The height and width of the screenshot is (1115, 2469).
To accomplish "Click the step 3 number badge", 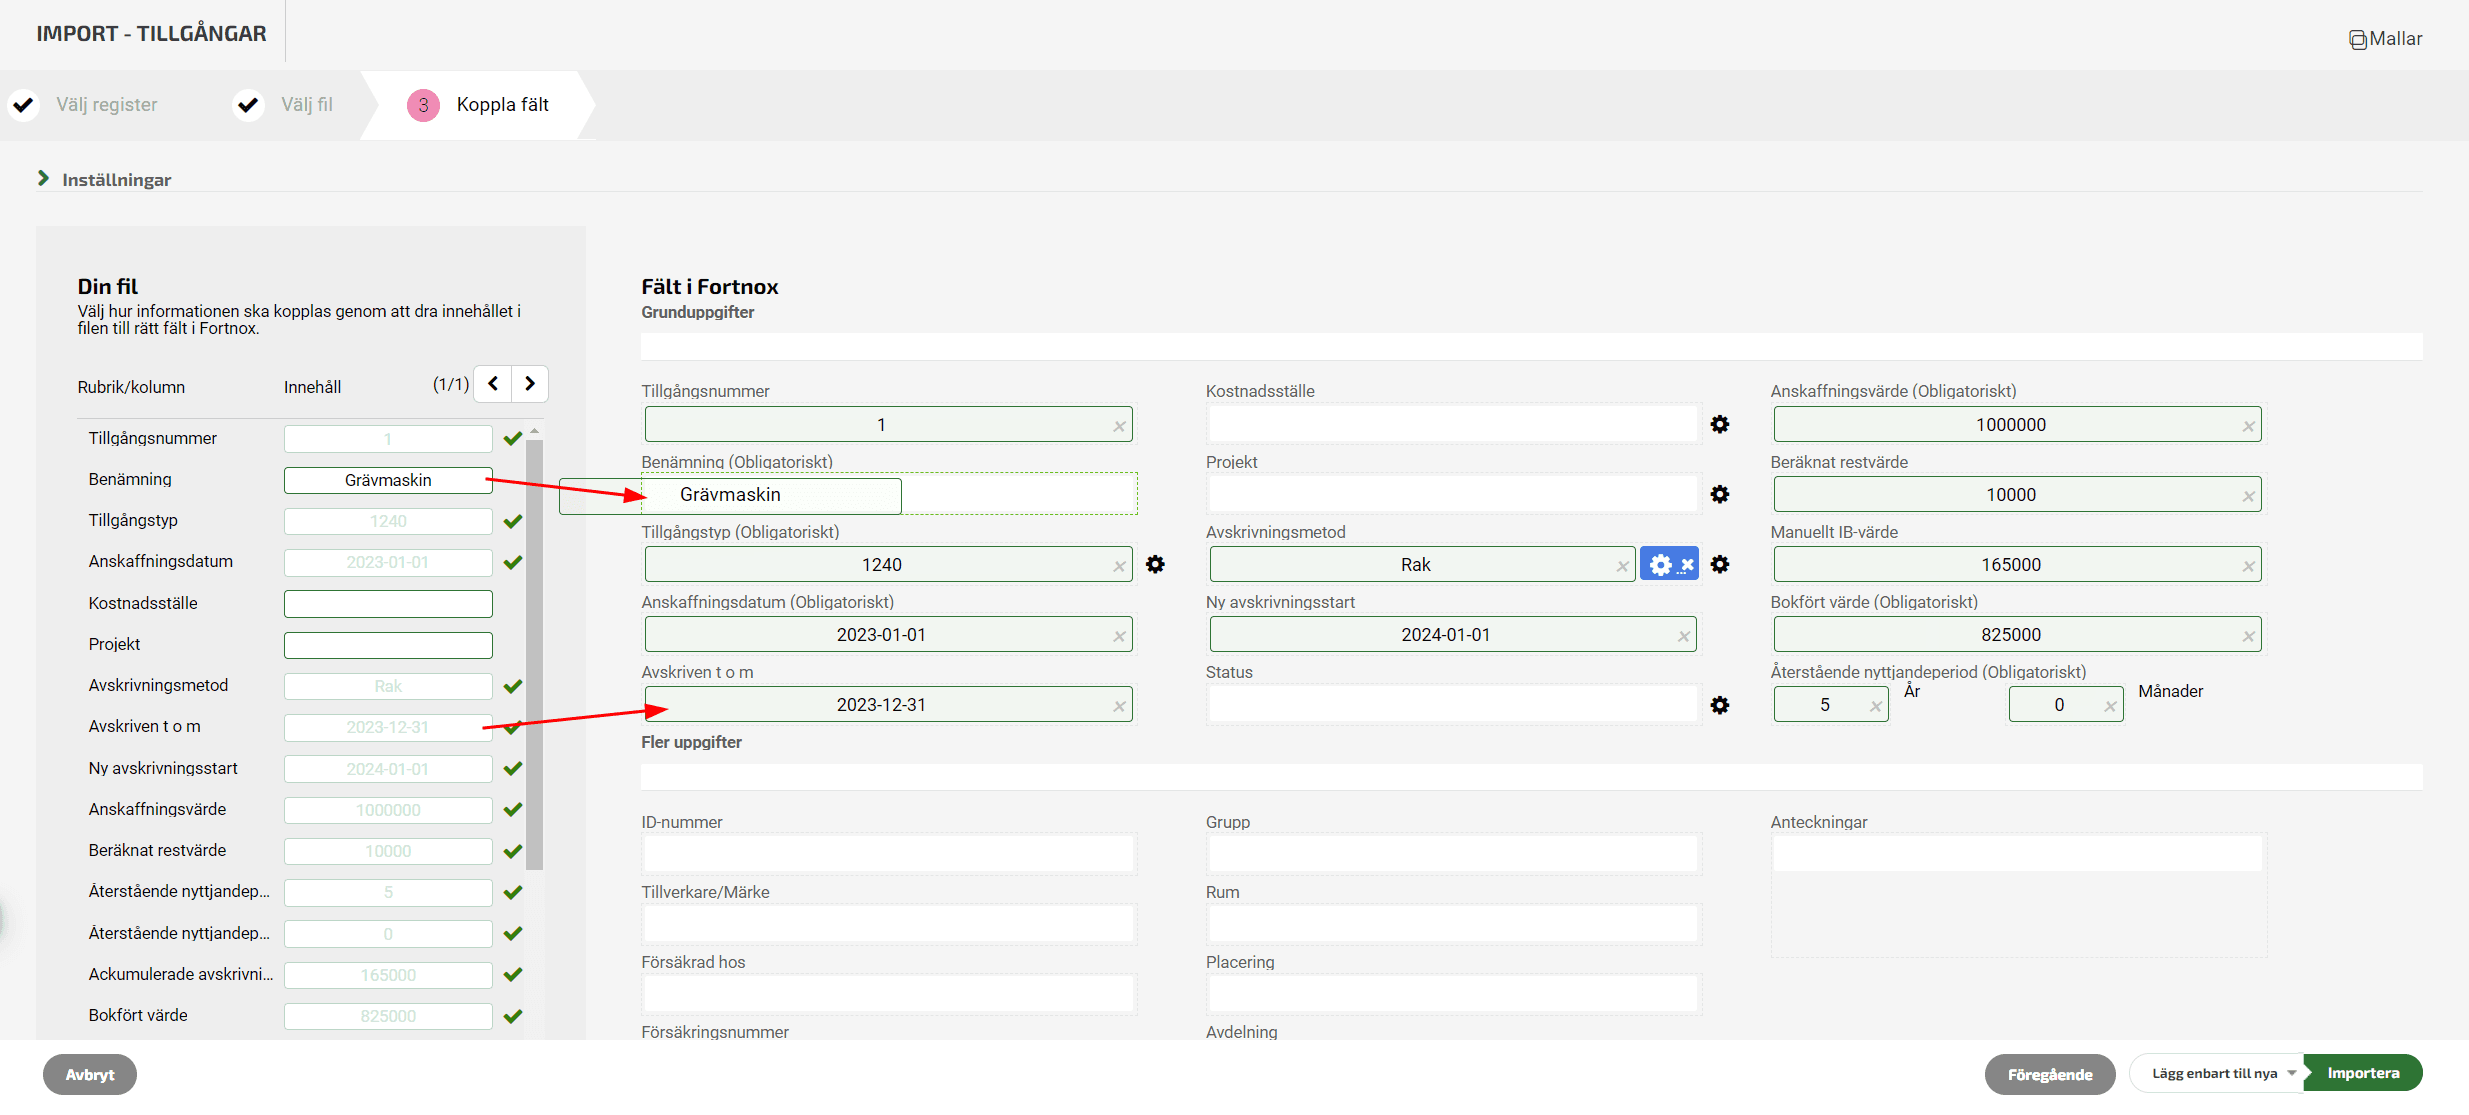I will [x=423, y=105].
